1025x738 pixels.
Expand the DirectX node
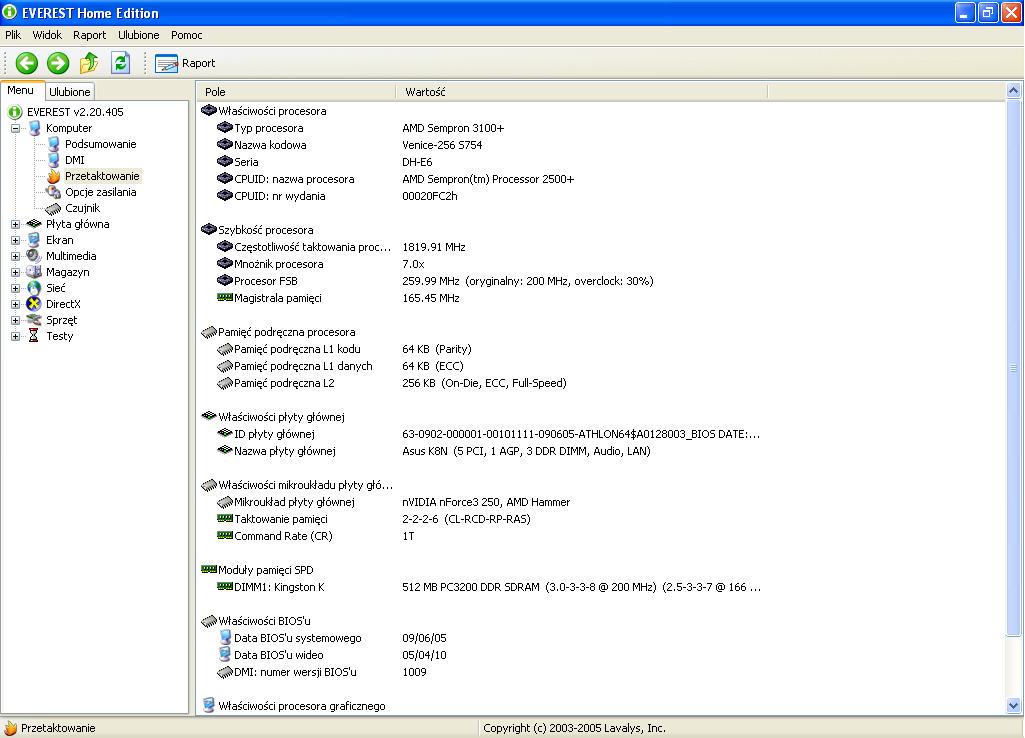pos(16,304)
